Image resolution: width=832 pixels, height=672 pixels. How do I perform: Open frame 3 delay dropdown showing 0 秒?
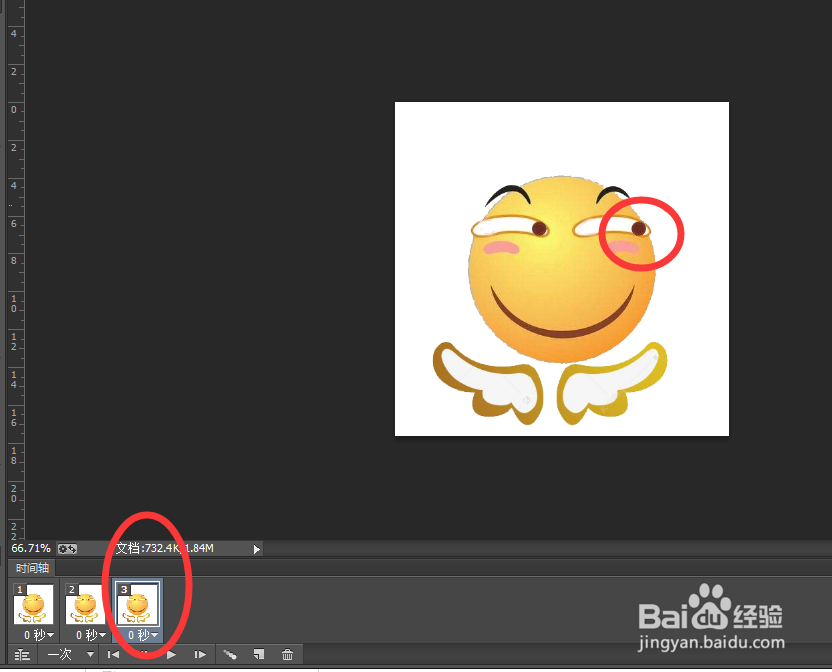coord(143,635)
